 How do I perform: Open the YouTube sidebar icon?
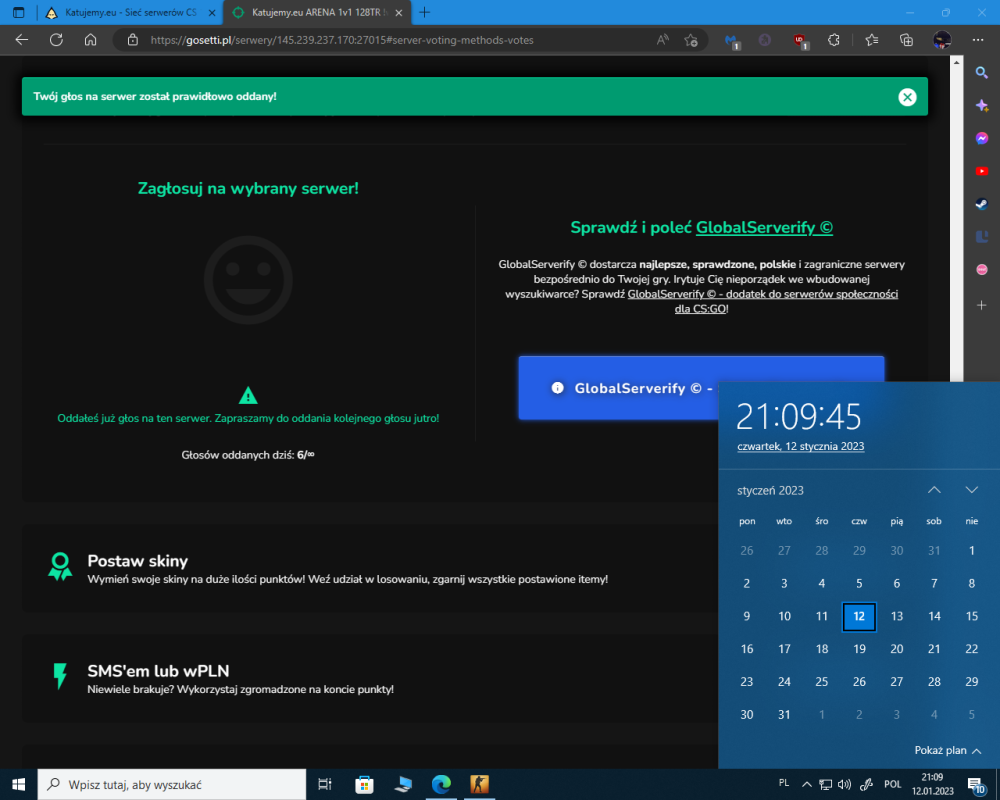tap(982, 171)
